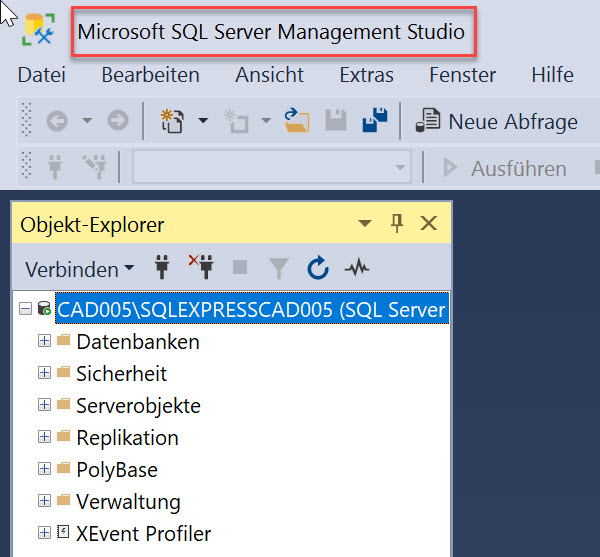Screen dimensions: 600x557
Task: Click the Ausführen button
Action: [x=505, y=168]
